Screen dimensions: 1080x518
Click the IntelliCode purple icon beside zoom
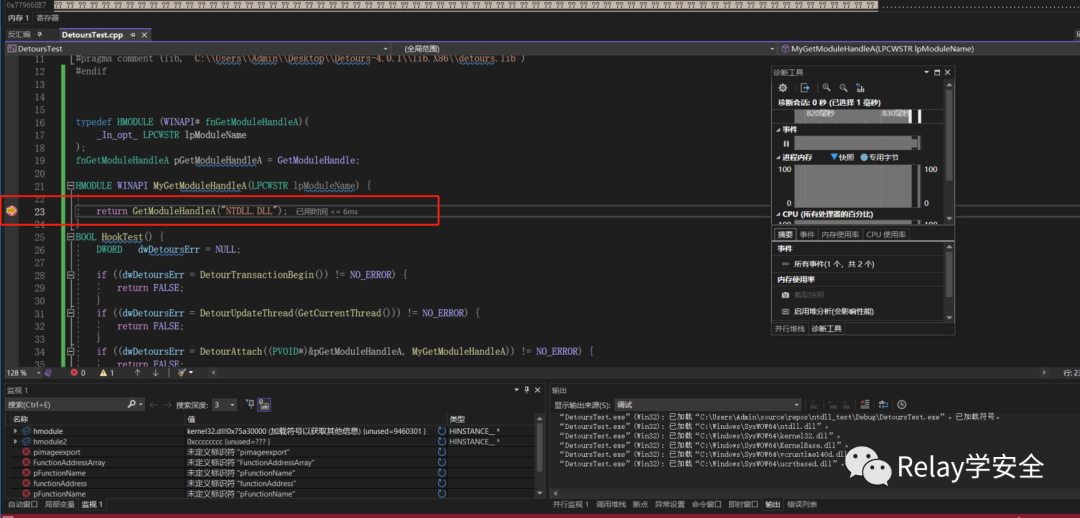point(48,373)
